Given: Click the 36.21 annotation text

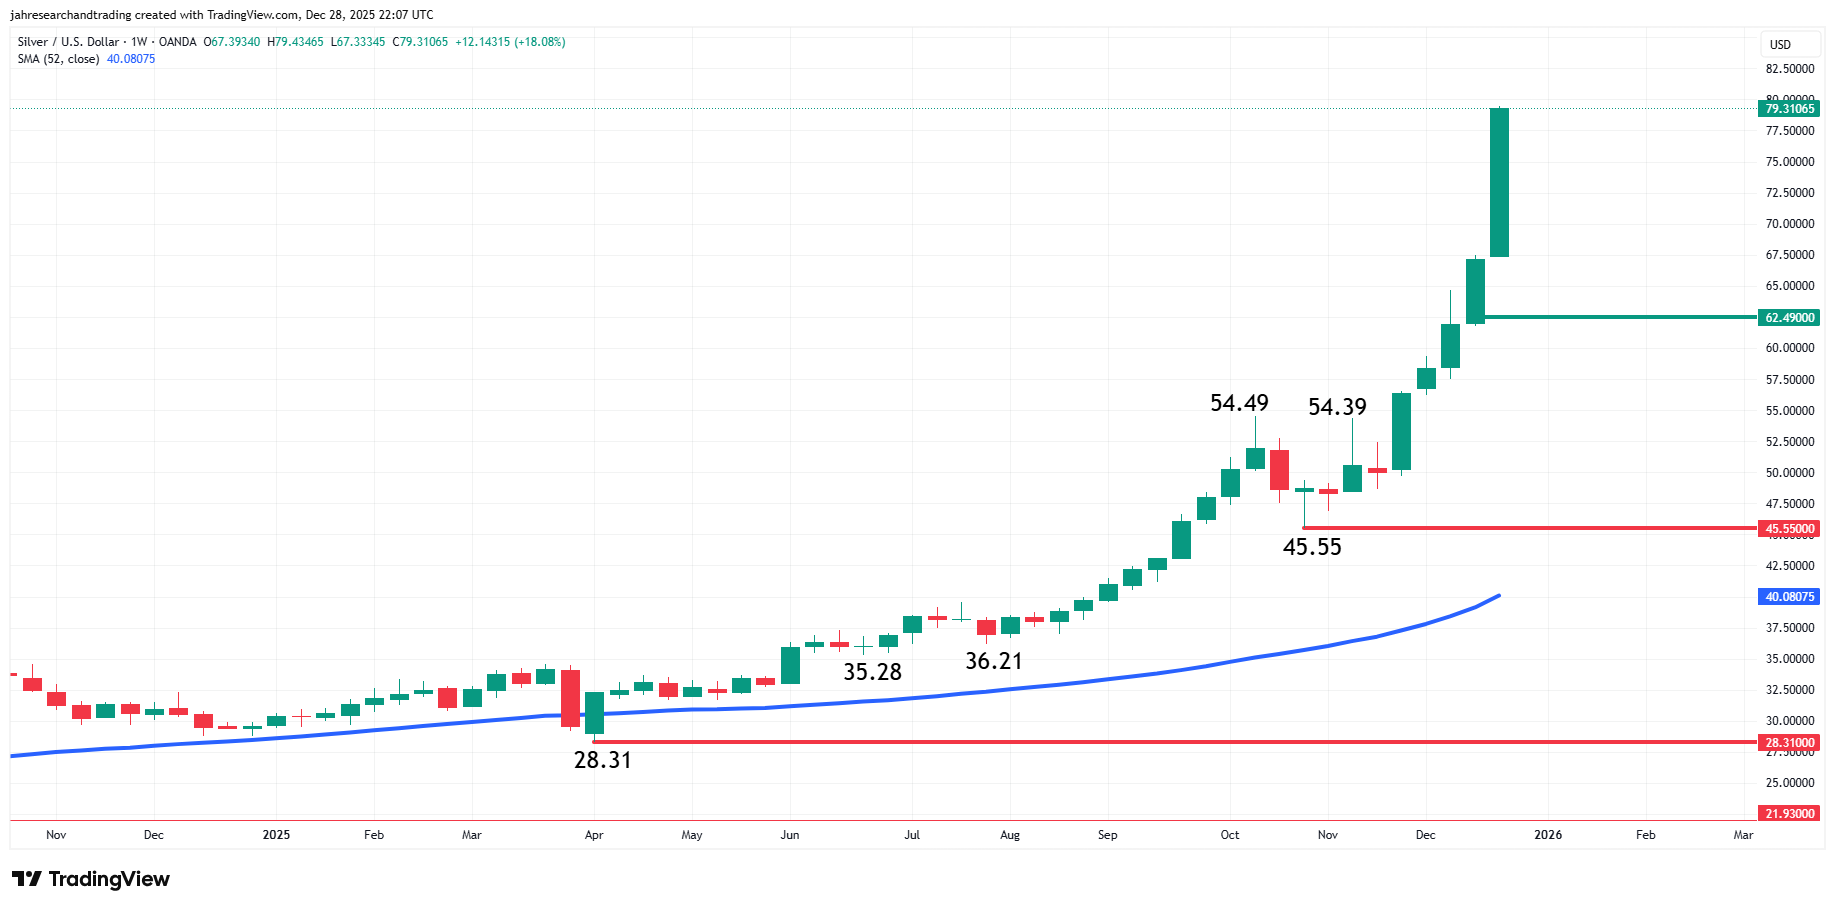Looking at the screenshot, I should [994, 661].
